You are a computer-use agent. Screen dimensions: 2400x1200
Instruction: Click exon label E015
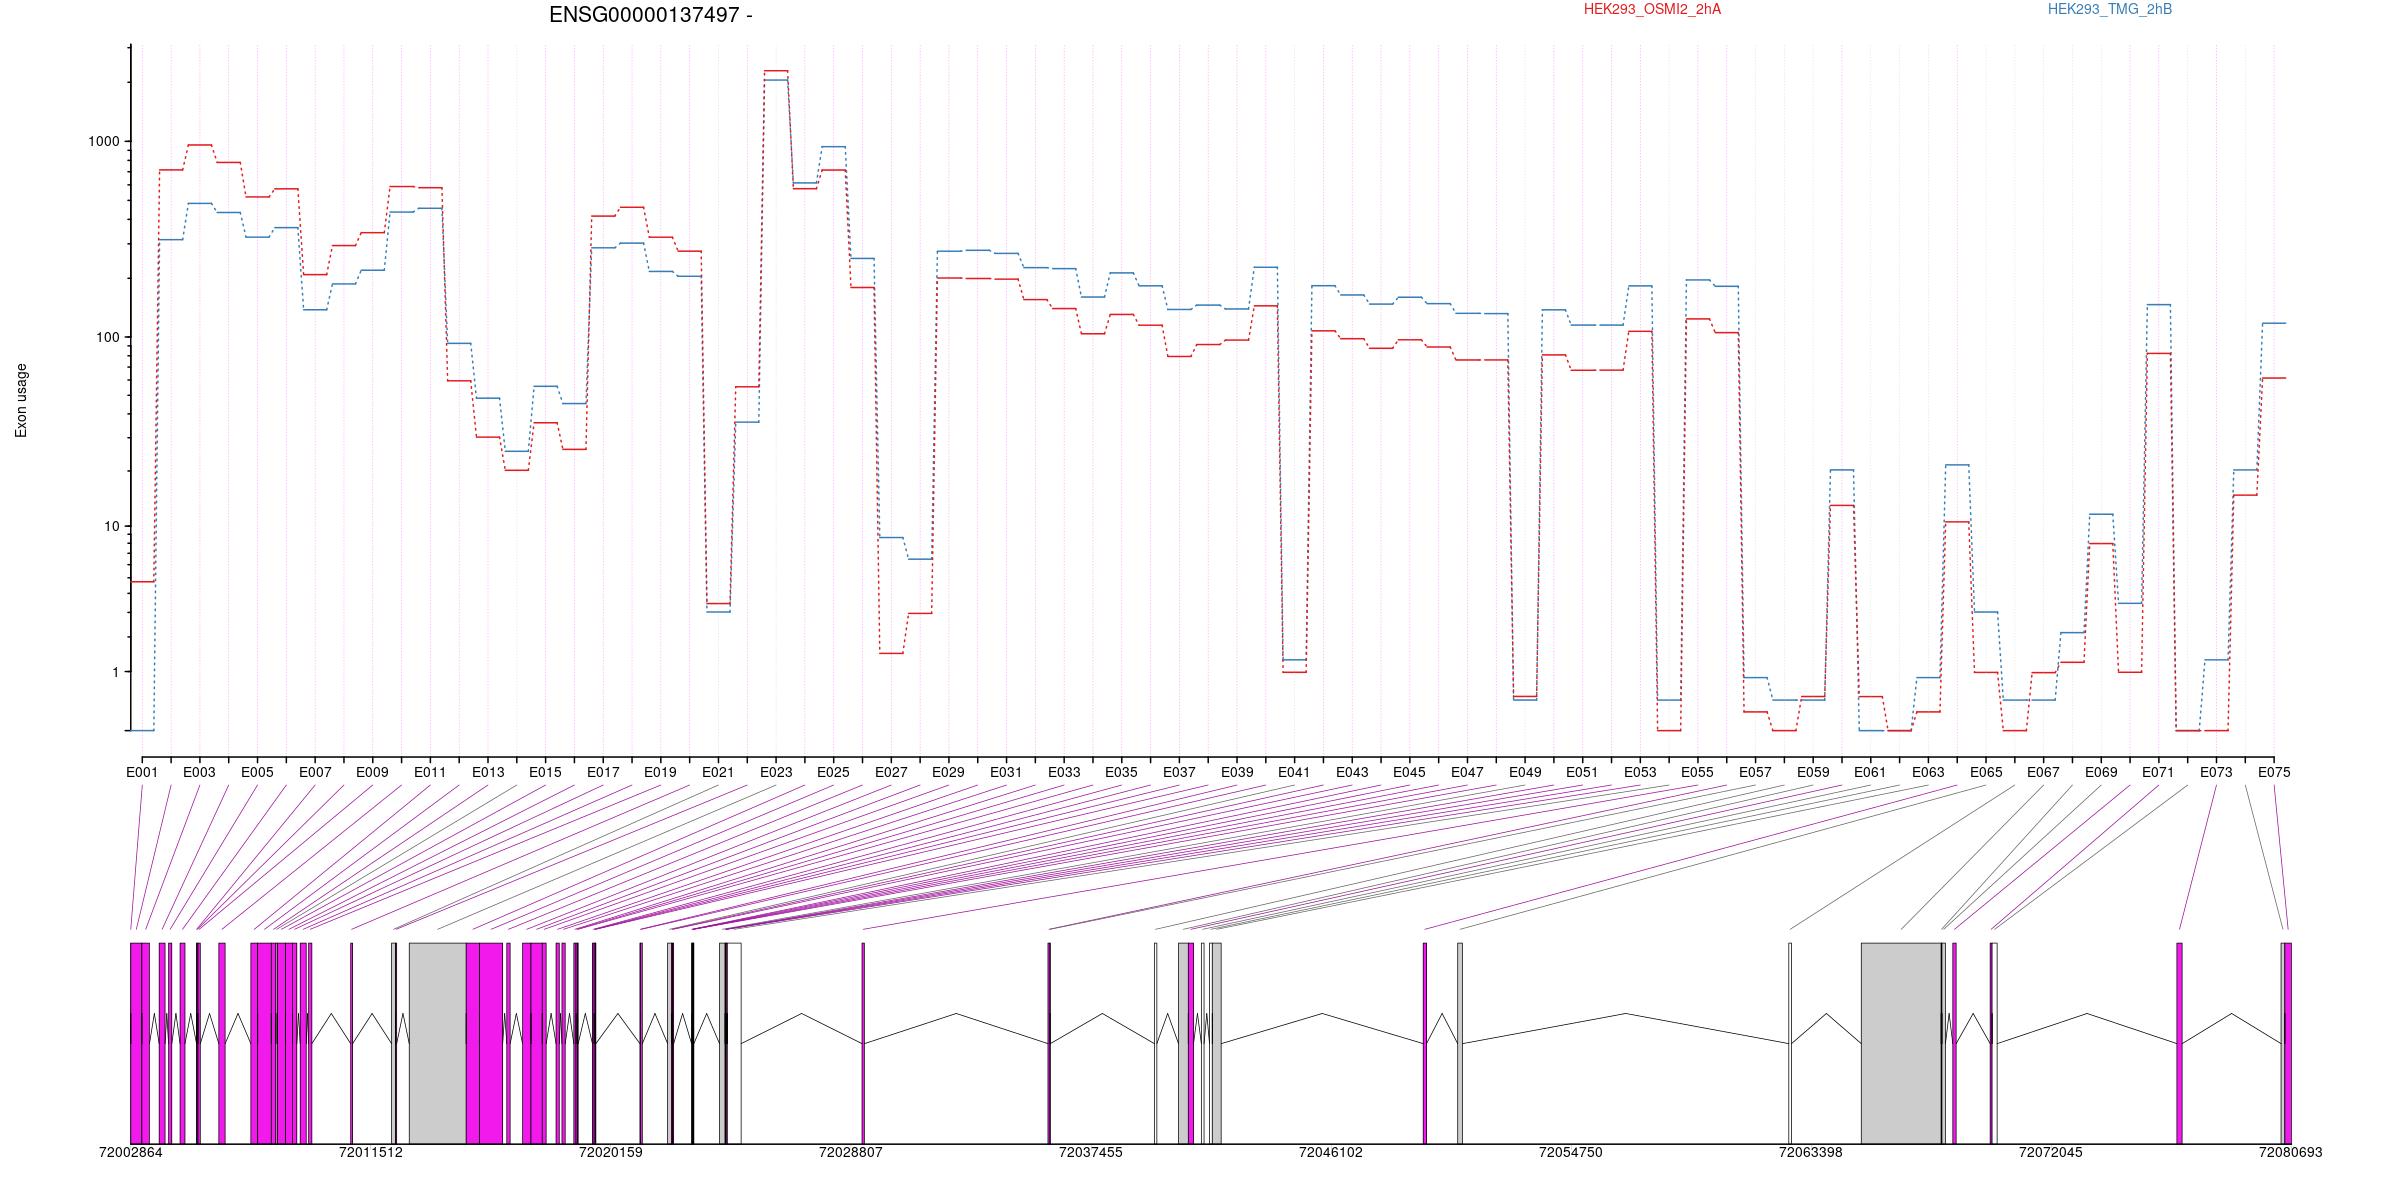click(545, 772)
